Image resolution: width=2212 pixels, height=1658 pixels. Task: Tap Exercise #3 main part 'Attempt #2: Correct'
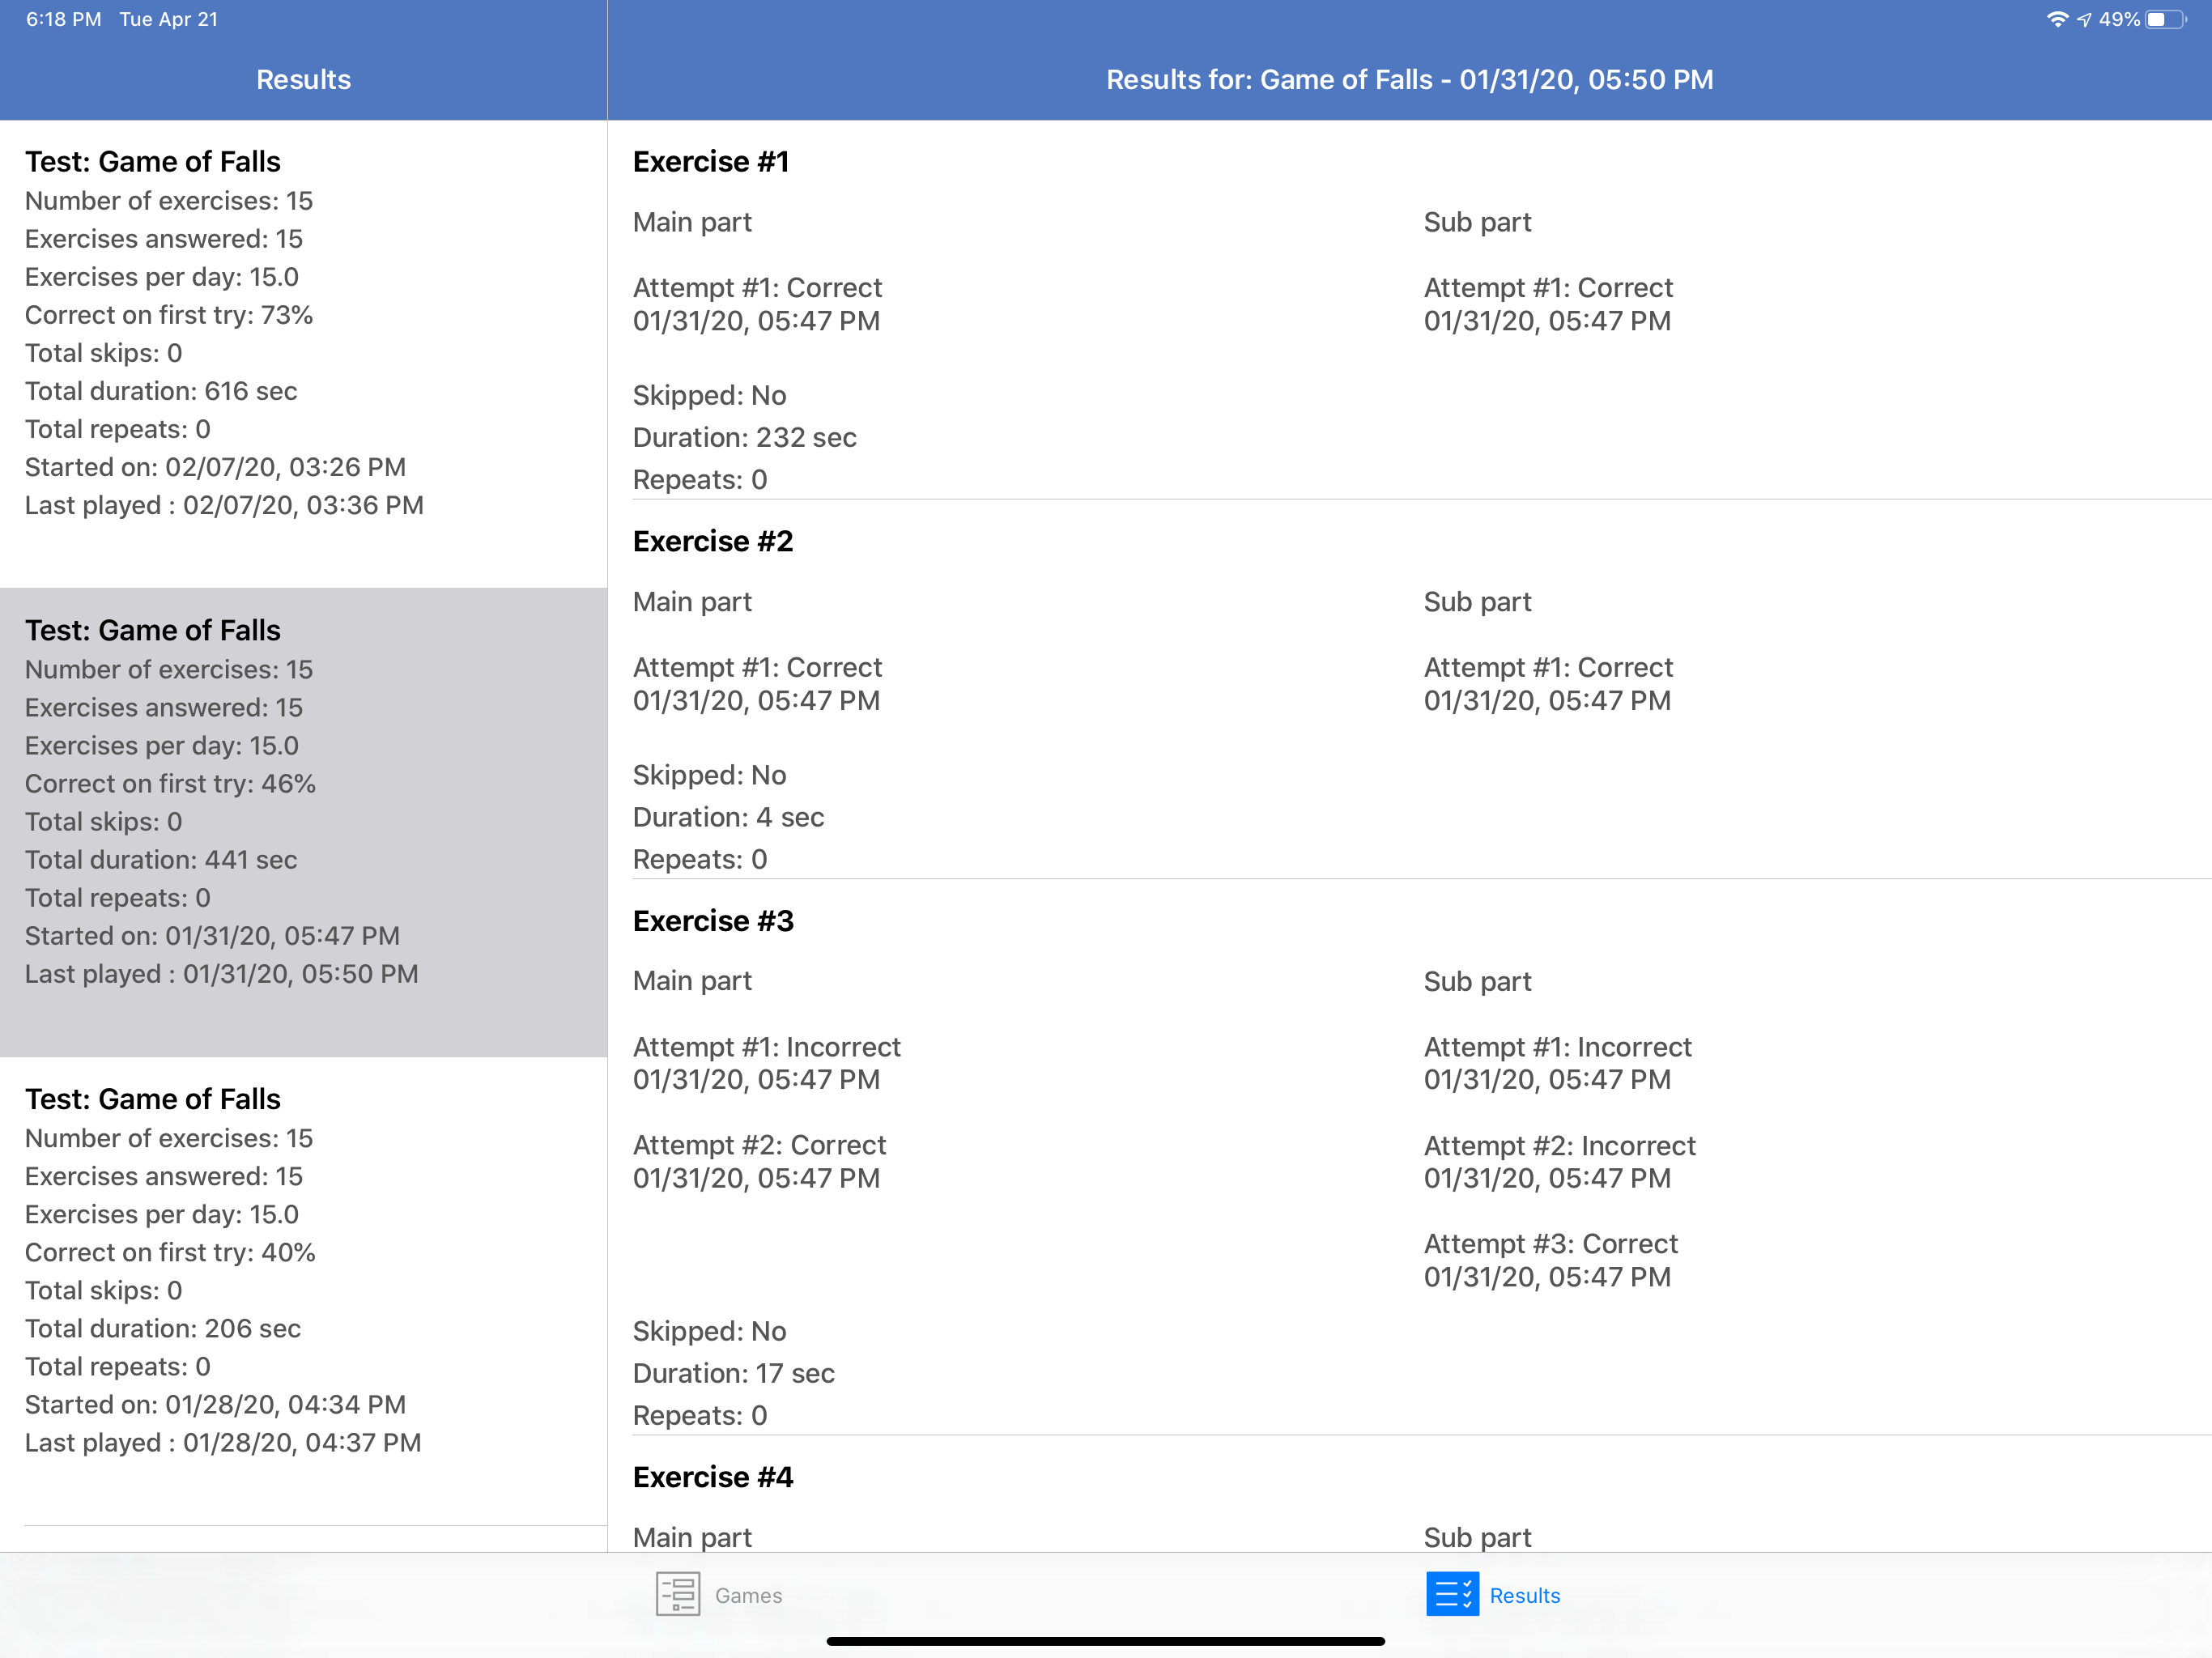coord(760,1145)
